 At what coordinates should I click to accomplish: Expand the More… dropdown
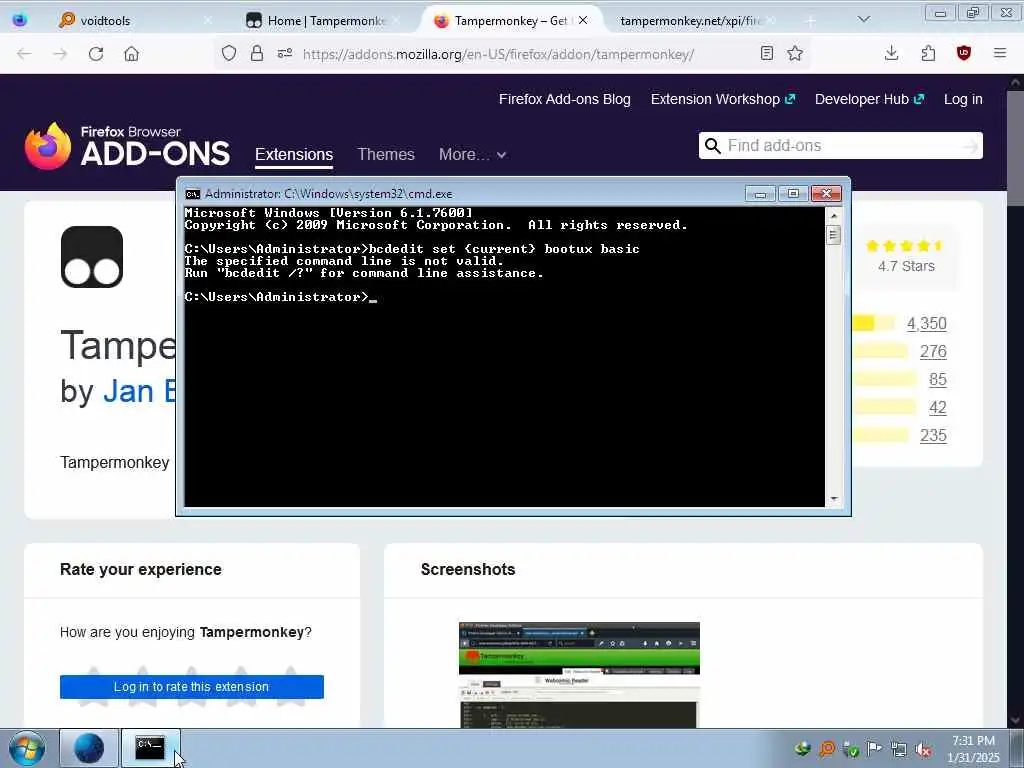point(472,155)
